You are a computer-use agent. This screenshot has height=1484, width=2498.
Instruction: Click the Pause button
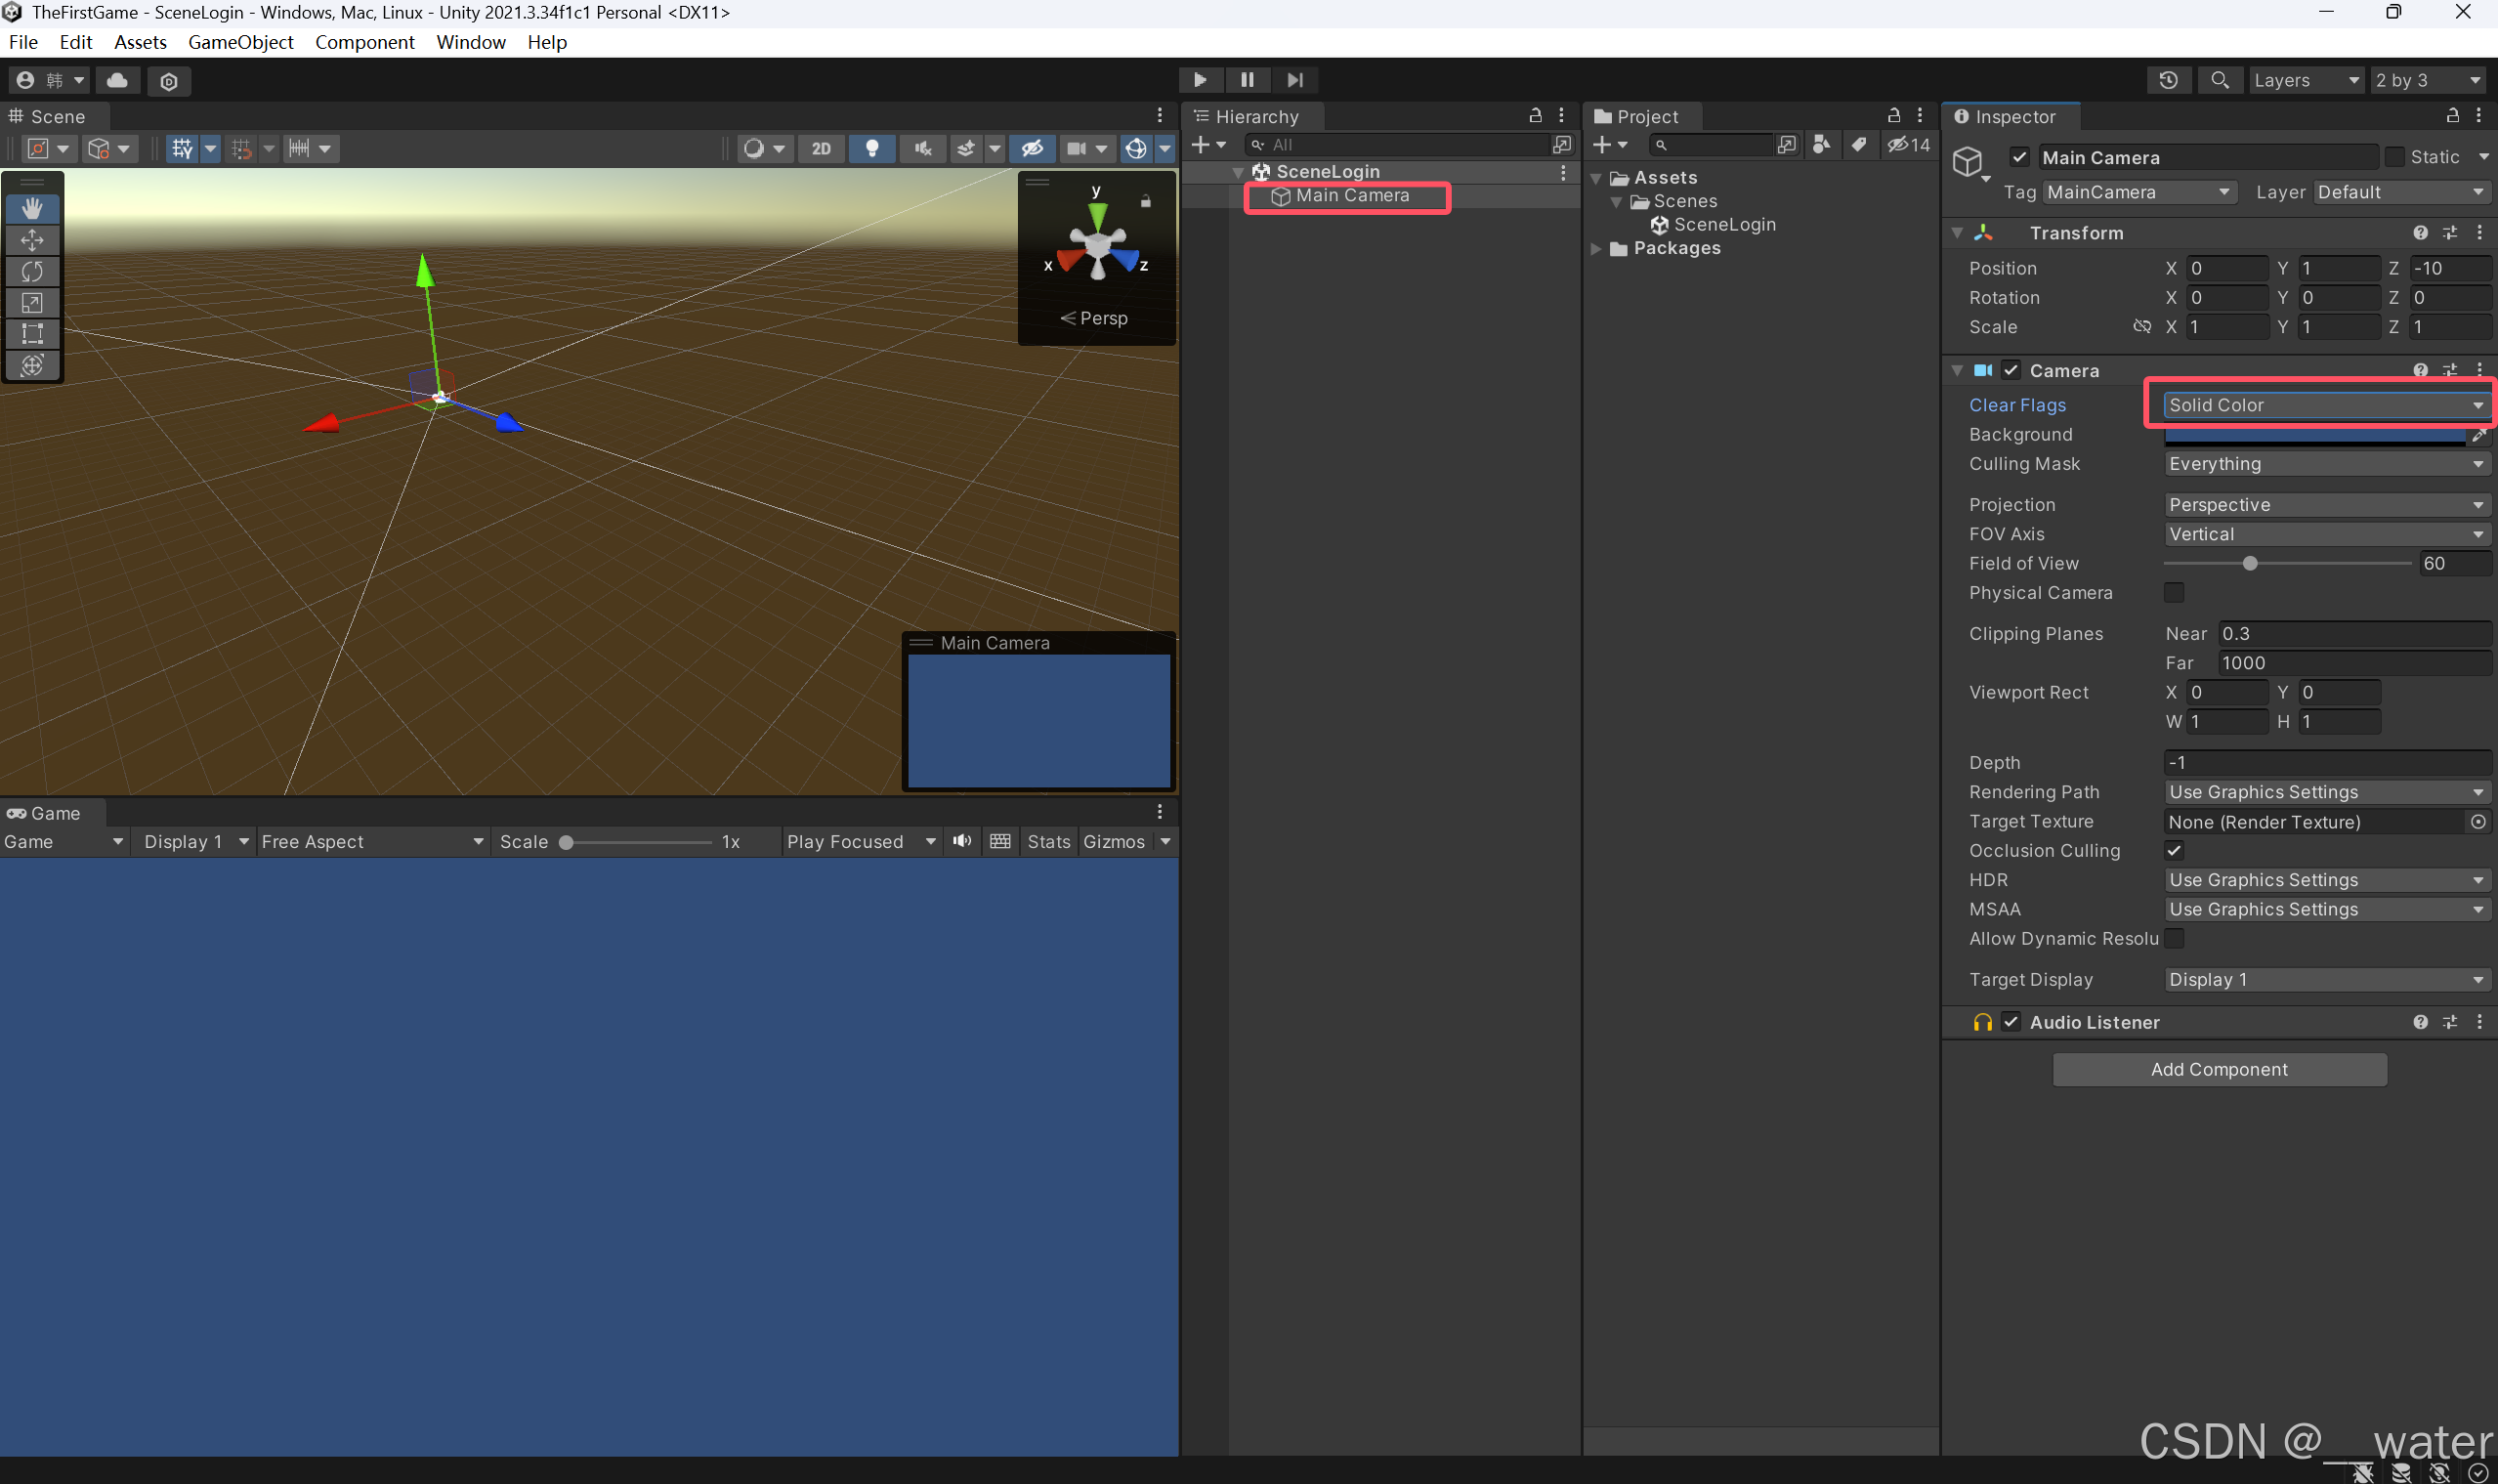[x=1247, y=80]
